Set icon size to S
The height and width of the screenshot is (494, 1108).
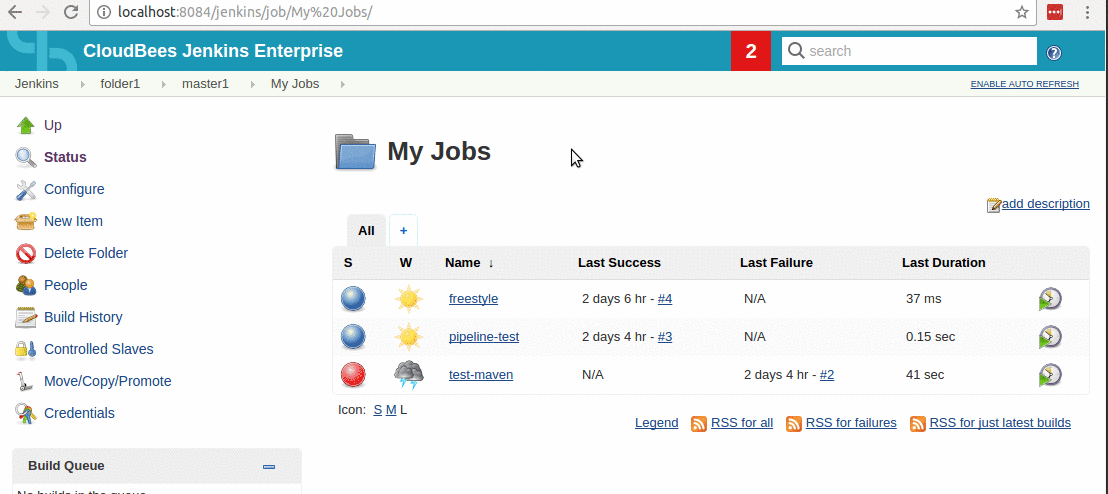[x=377, y=410]
